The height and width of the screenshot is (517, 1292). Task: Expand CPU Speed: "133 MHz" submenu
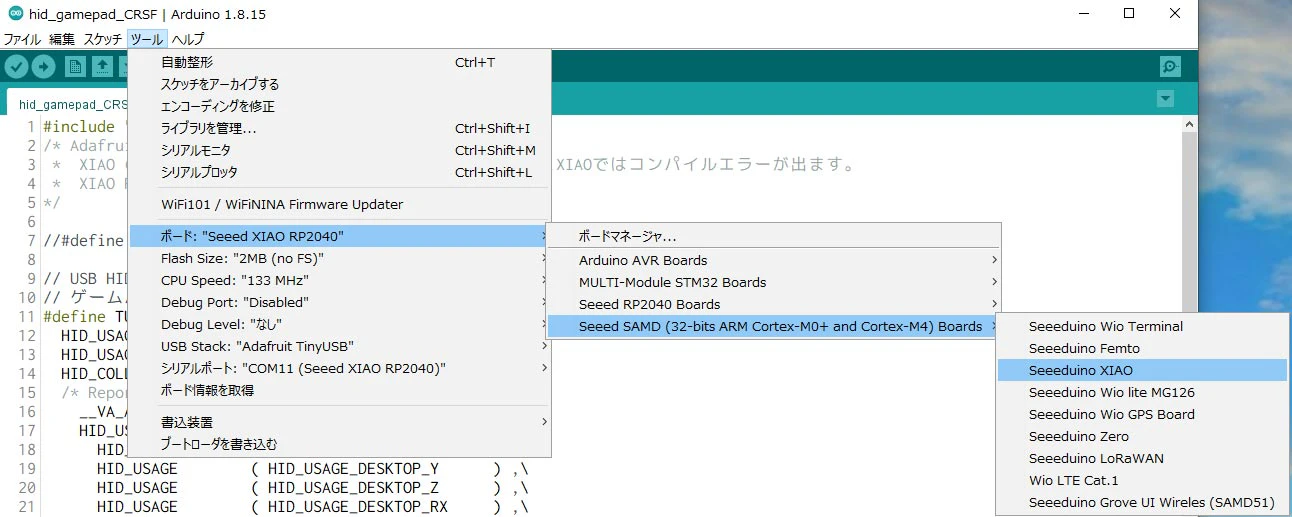[x=339, y=280]
